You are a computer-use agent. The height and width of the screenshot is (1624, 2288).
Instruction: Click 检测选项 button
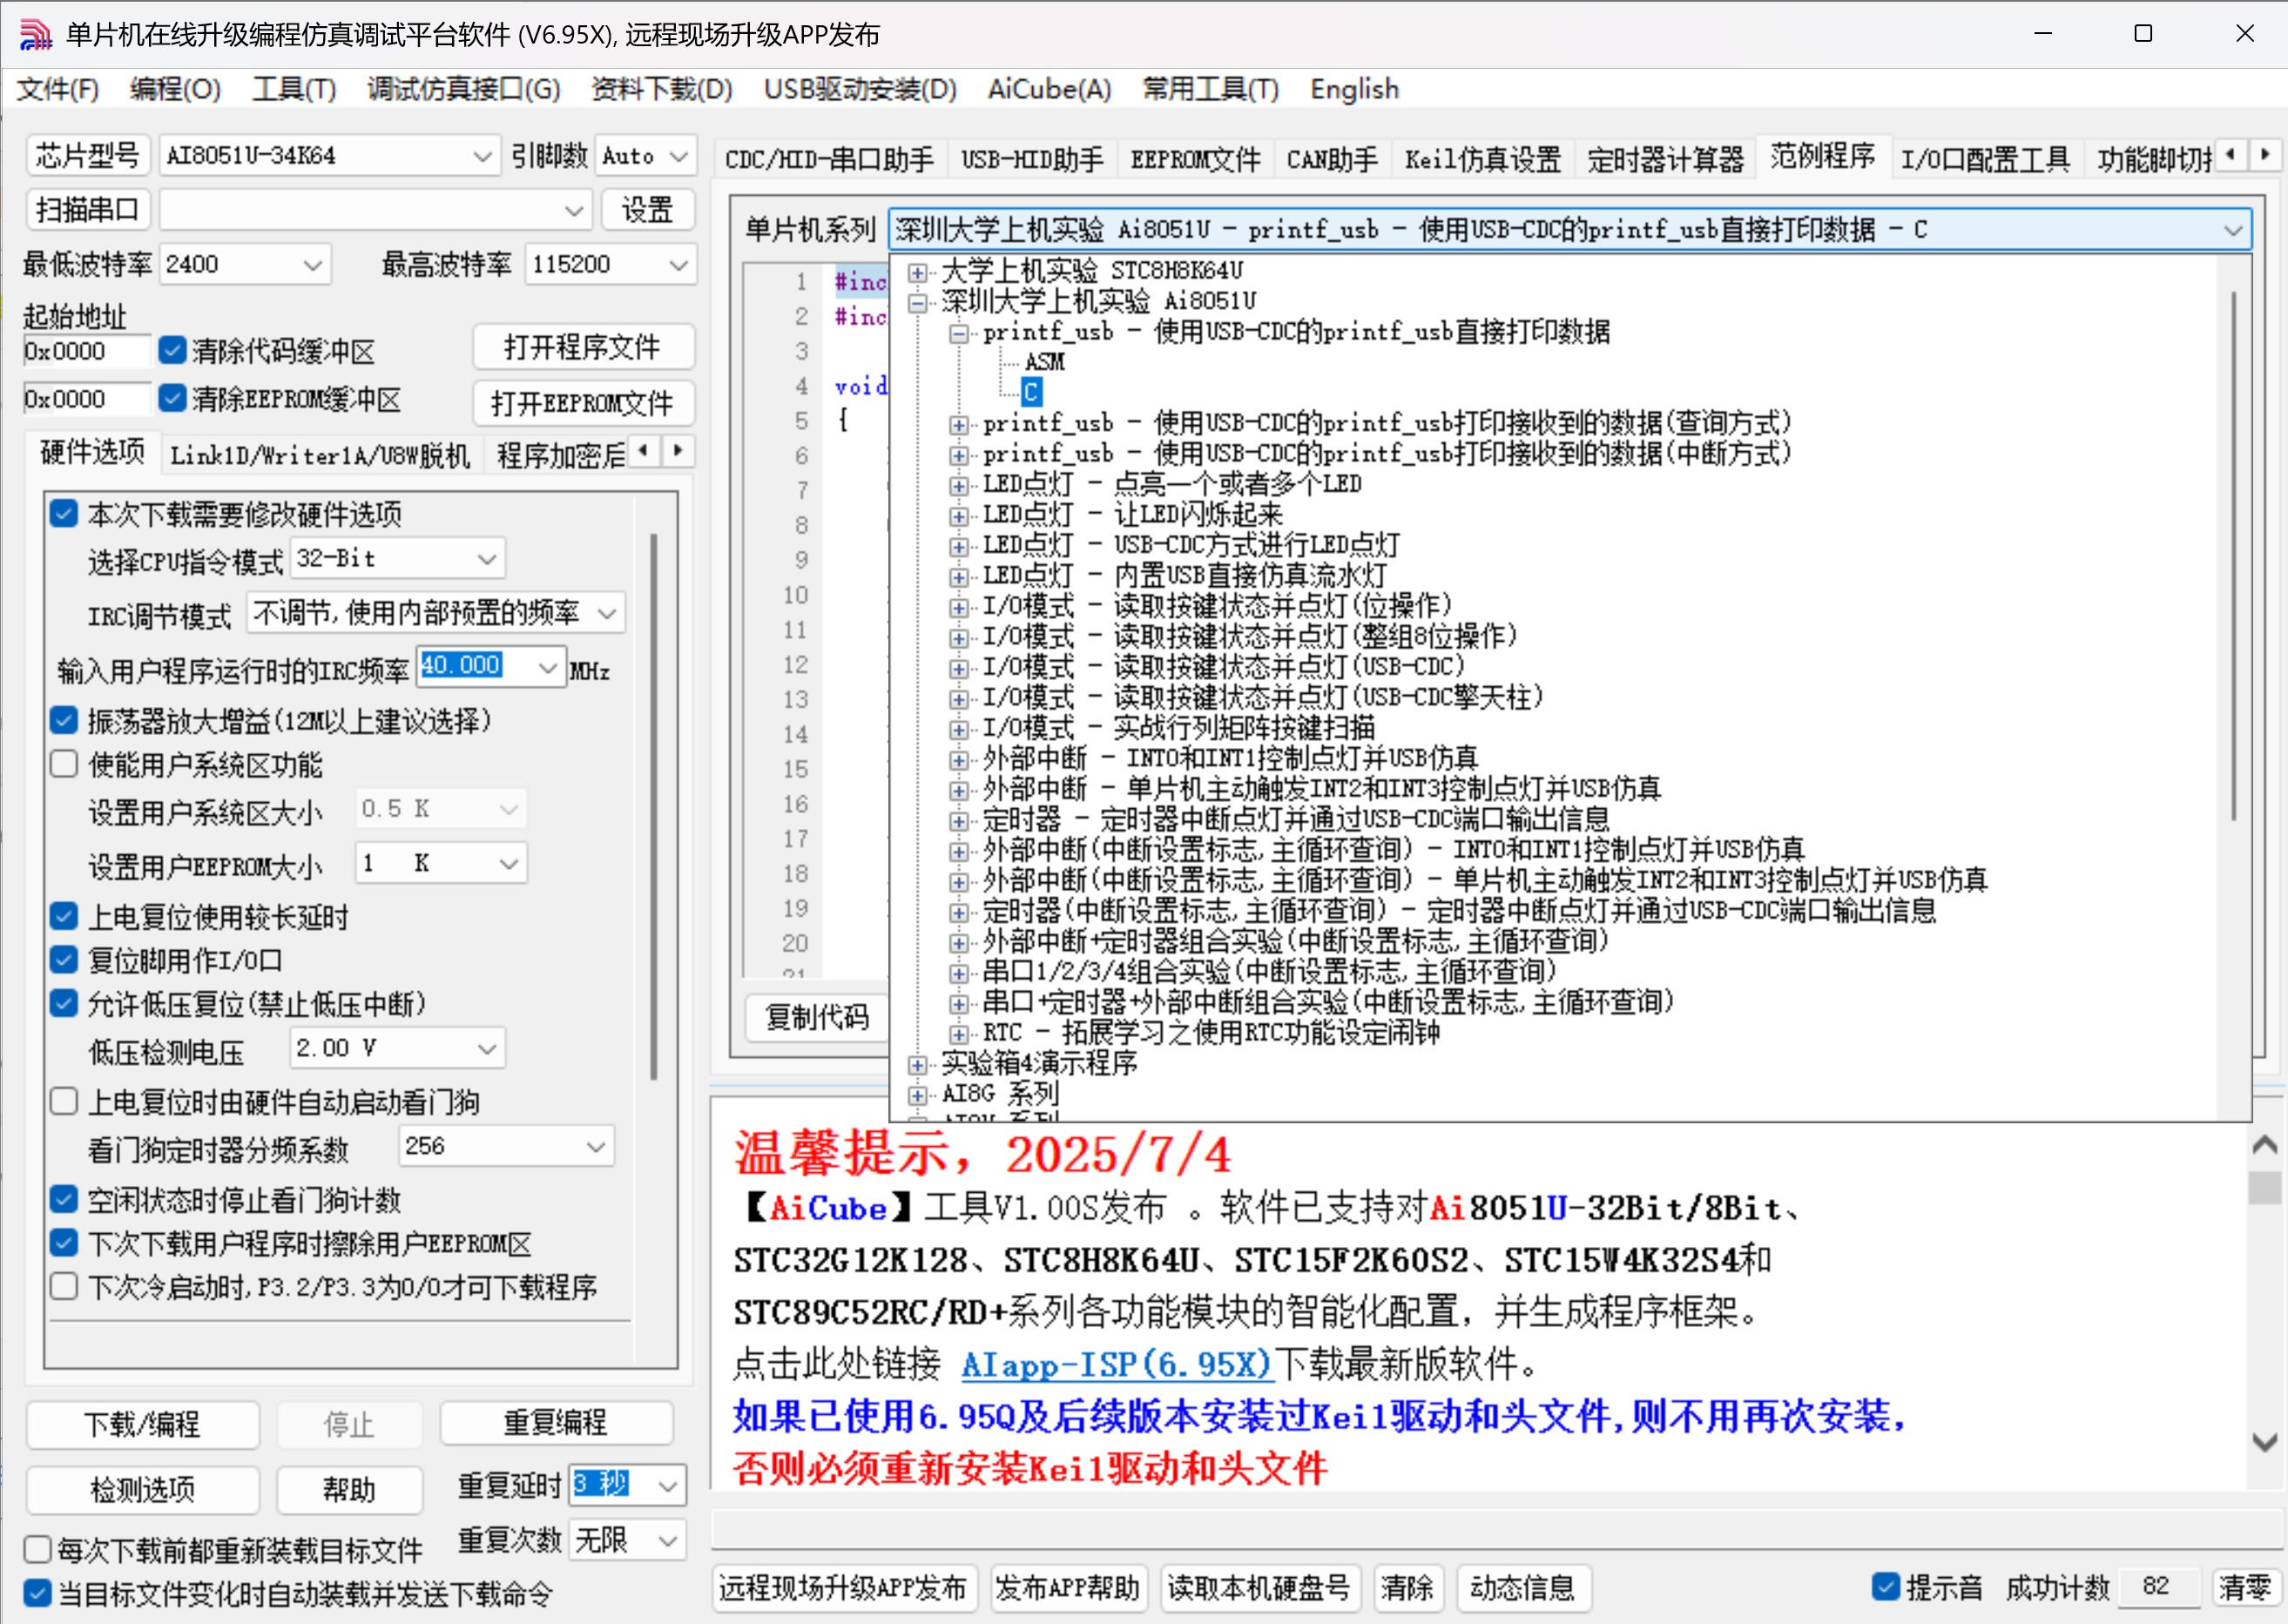(x=142, y=1489)
